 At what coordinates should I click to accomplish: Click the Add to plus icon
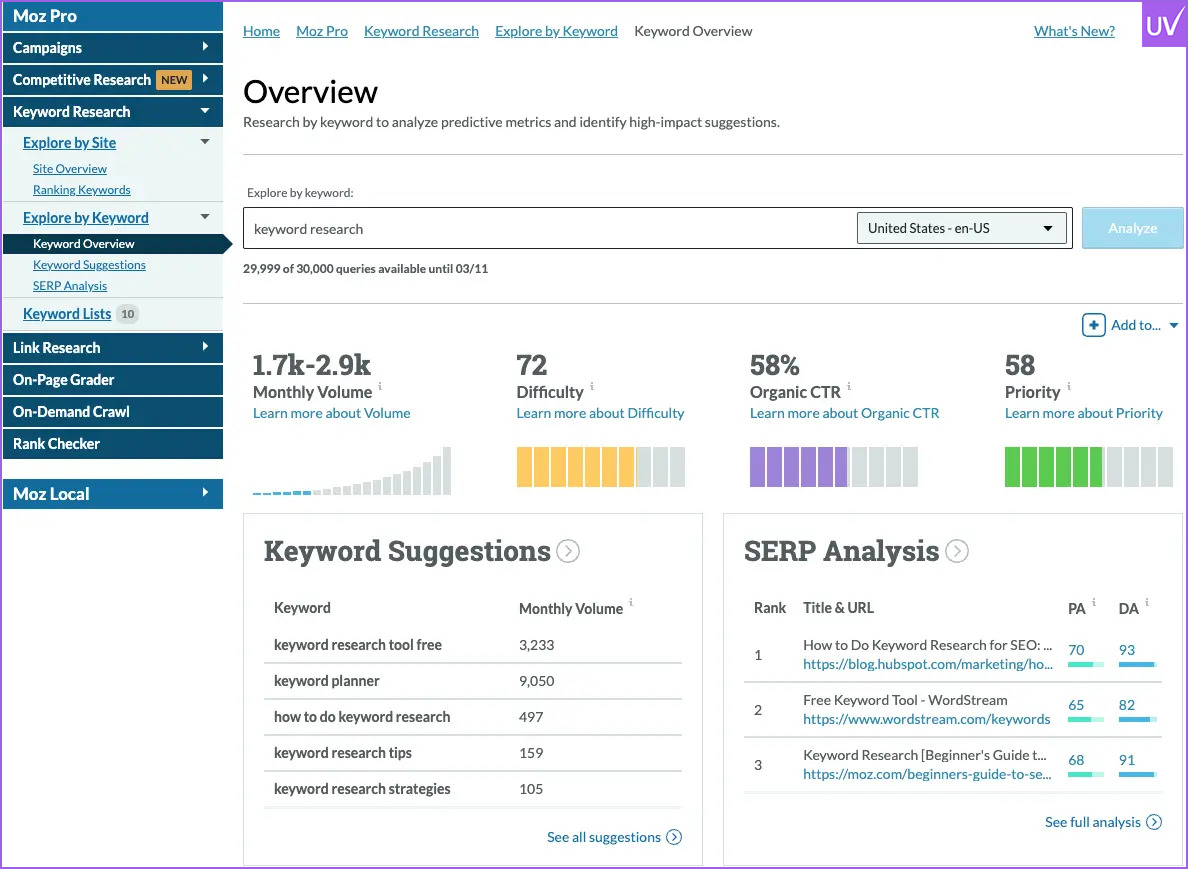coord(1093,325)
